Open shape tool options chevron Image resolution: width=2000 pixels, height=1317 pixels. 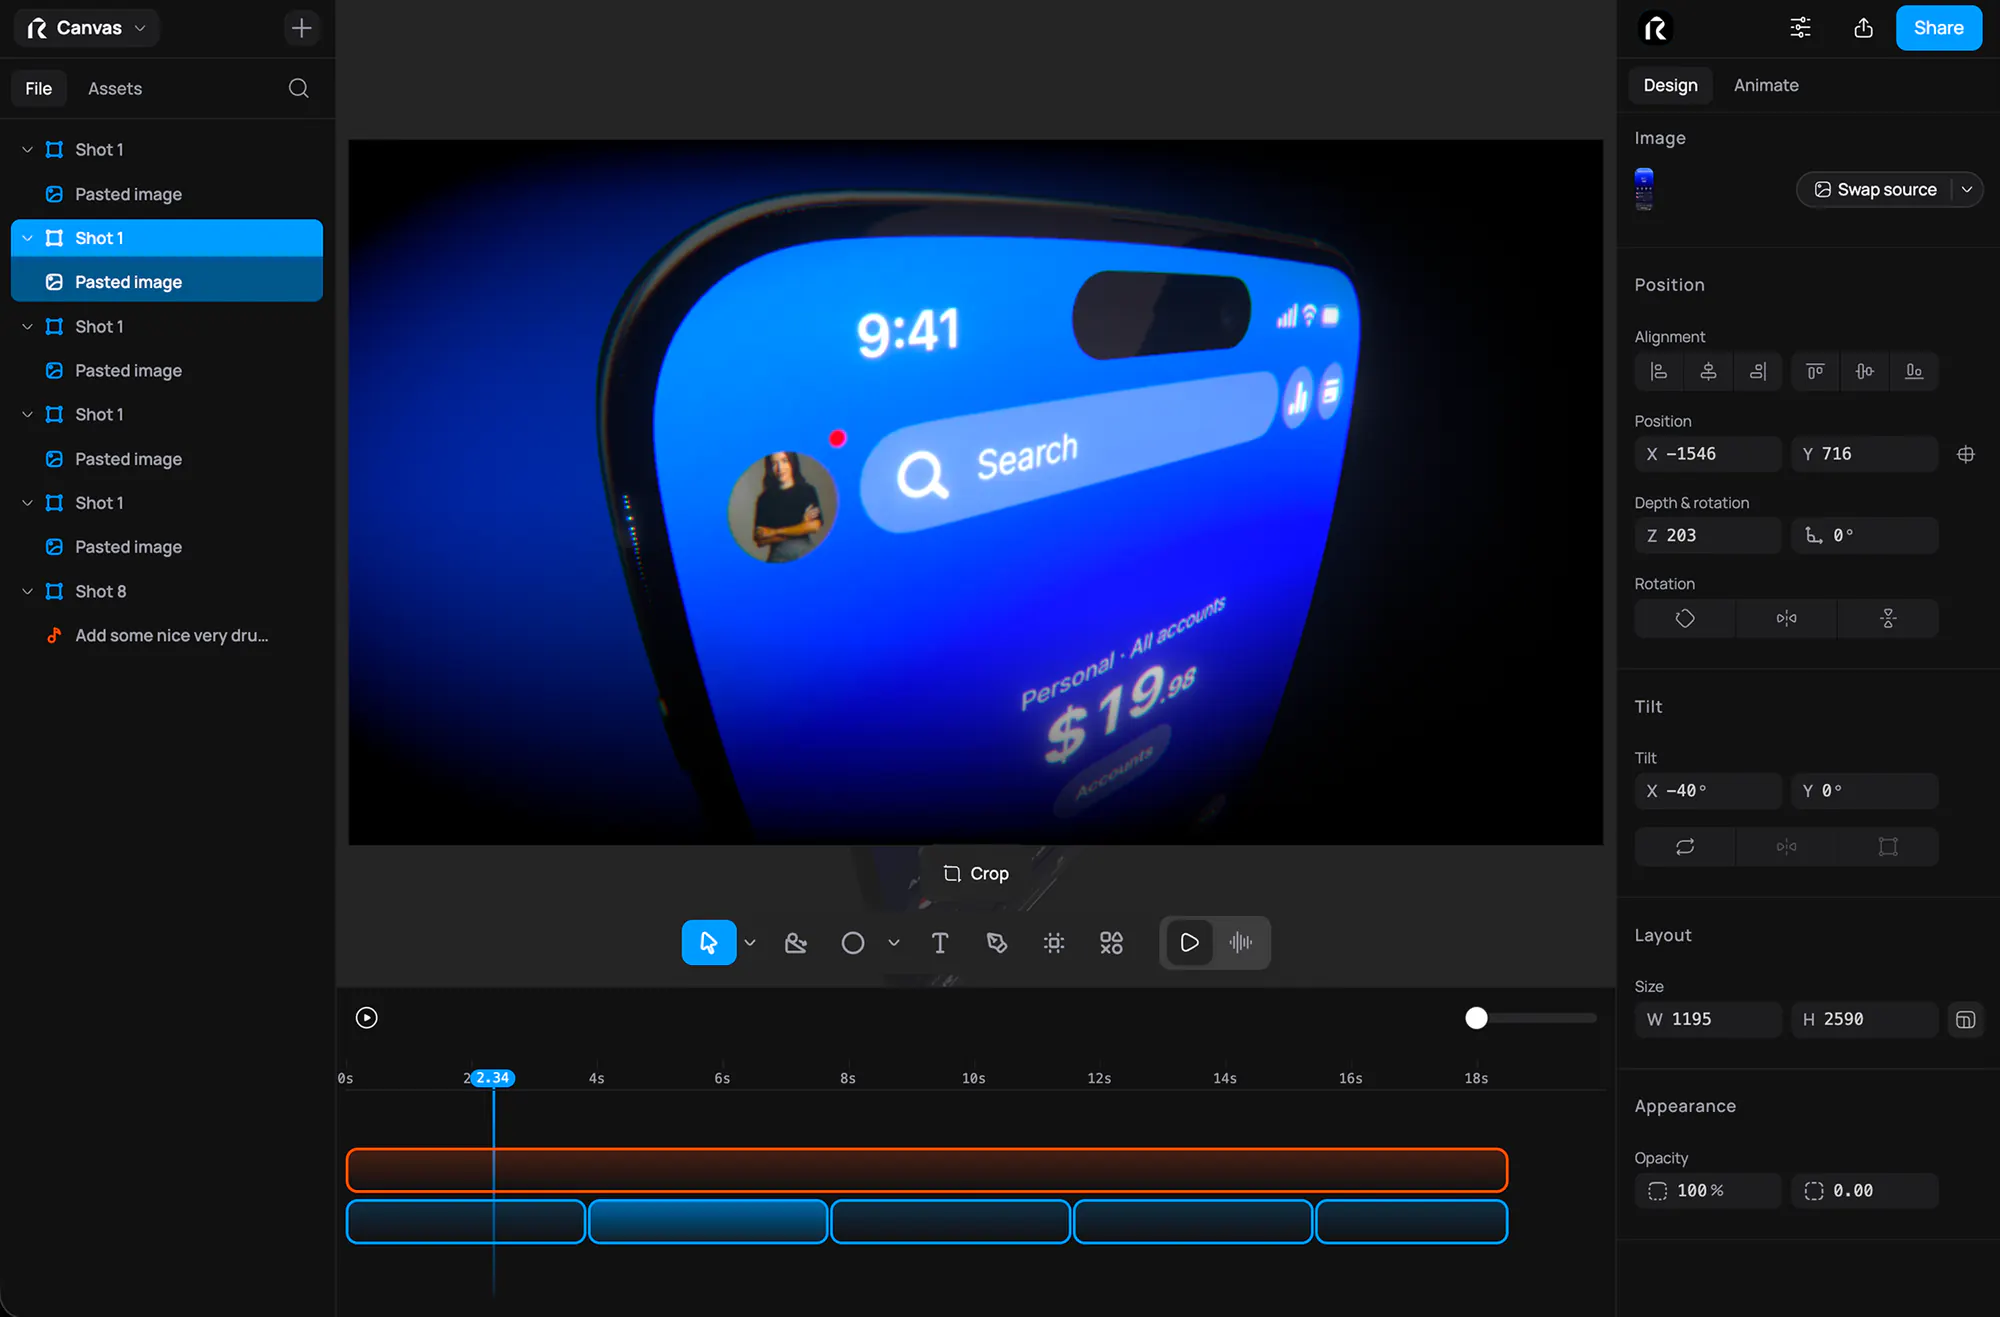pyautogui.click(x=894, y=943)
